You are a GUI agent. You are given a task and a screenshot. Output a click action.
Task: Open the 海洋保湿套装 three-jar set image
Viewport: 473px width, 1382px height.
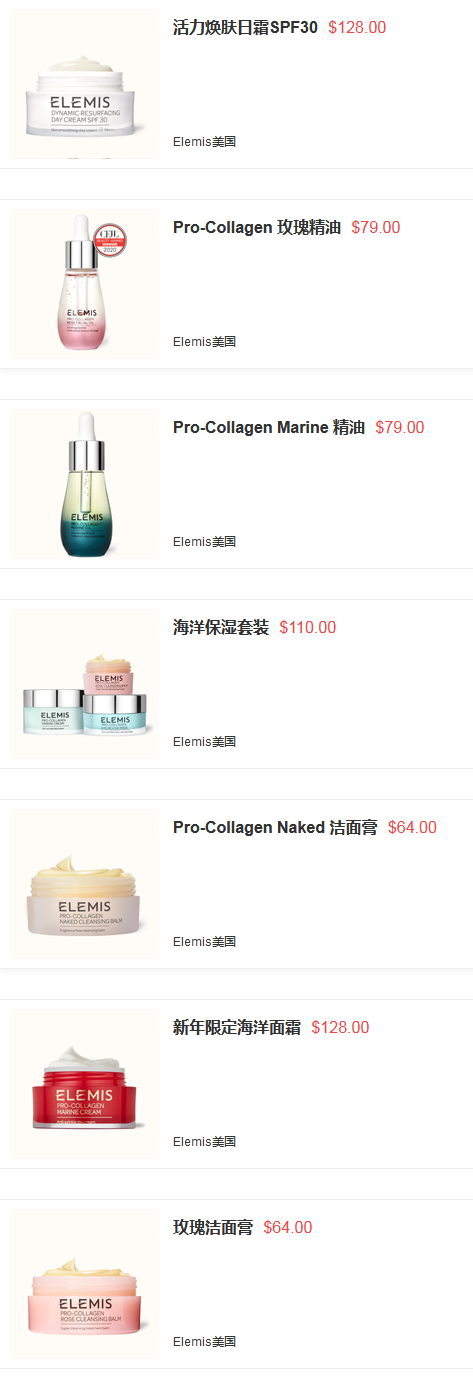(x=84, y=684)
